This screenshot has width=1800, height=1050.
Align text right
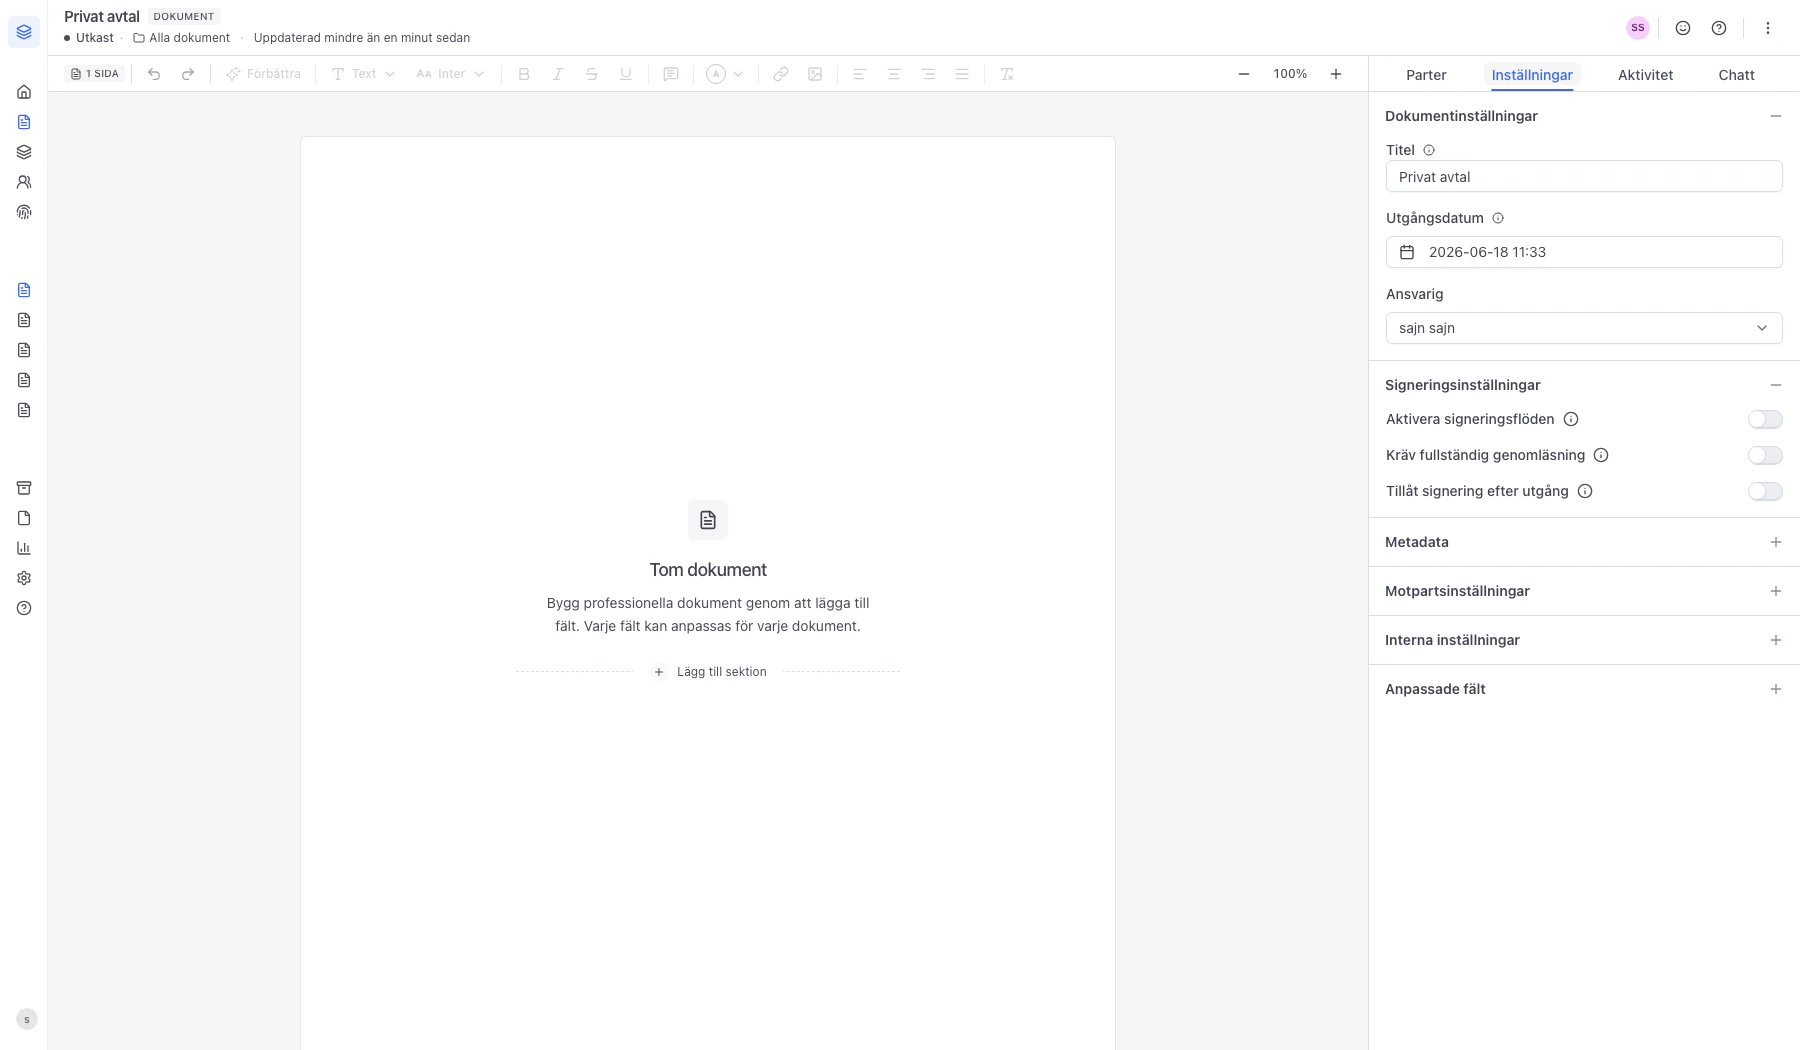point(928,74)
